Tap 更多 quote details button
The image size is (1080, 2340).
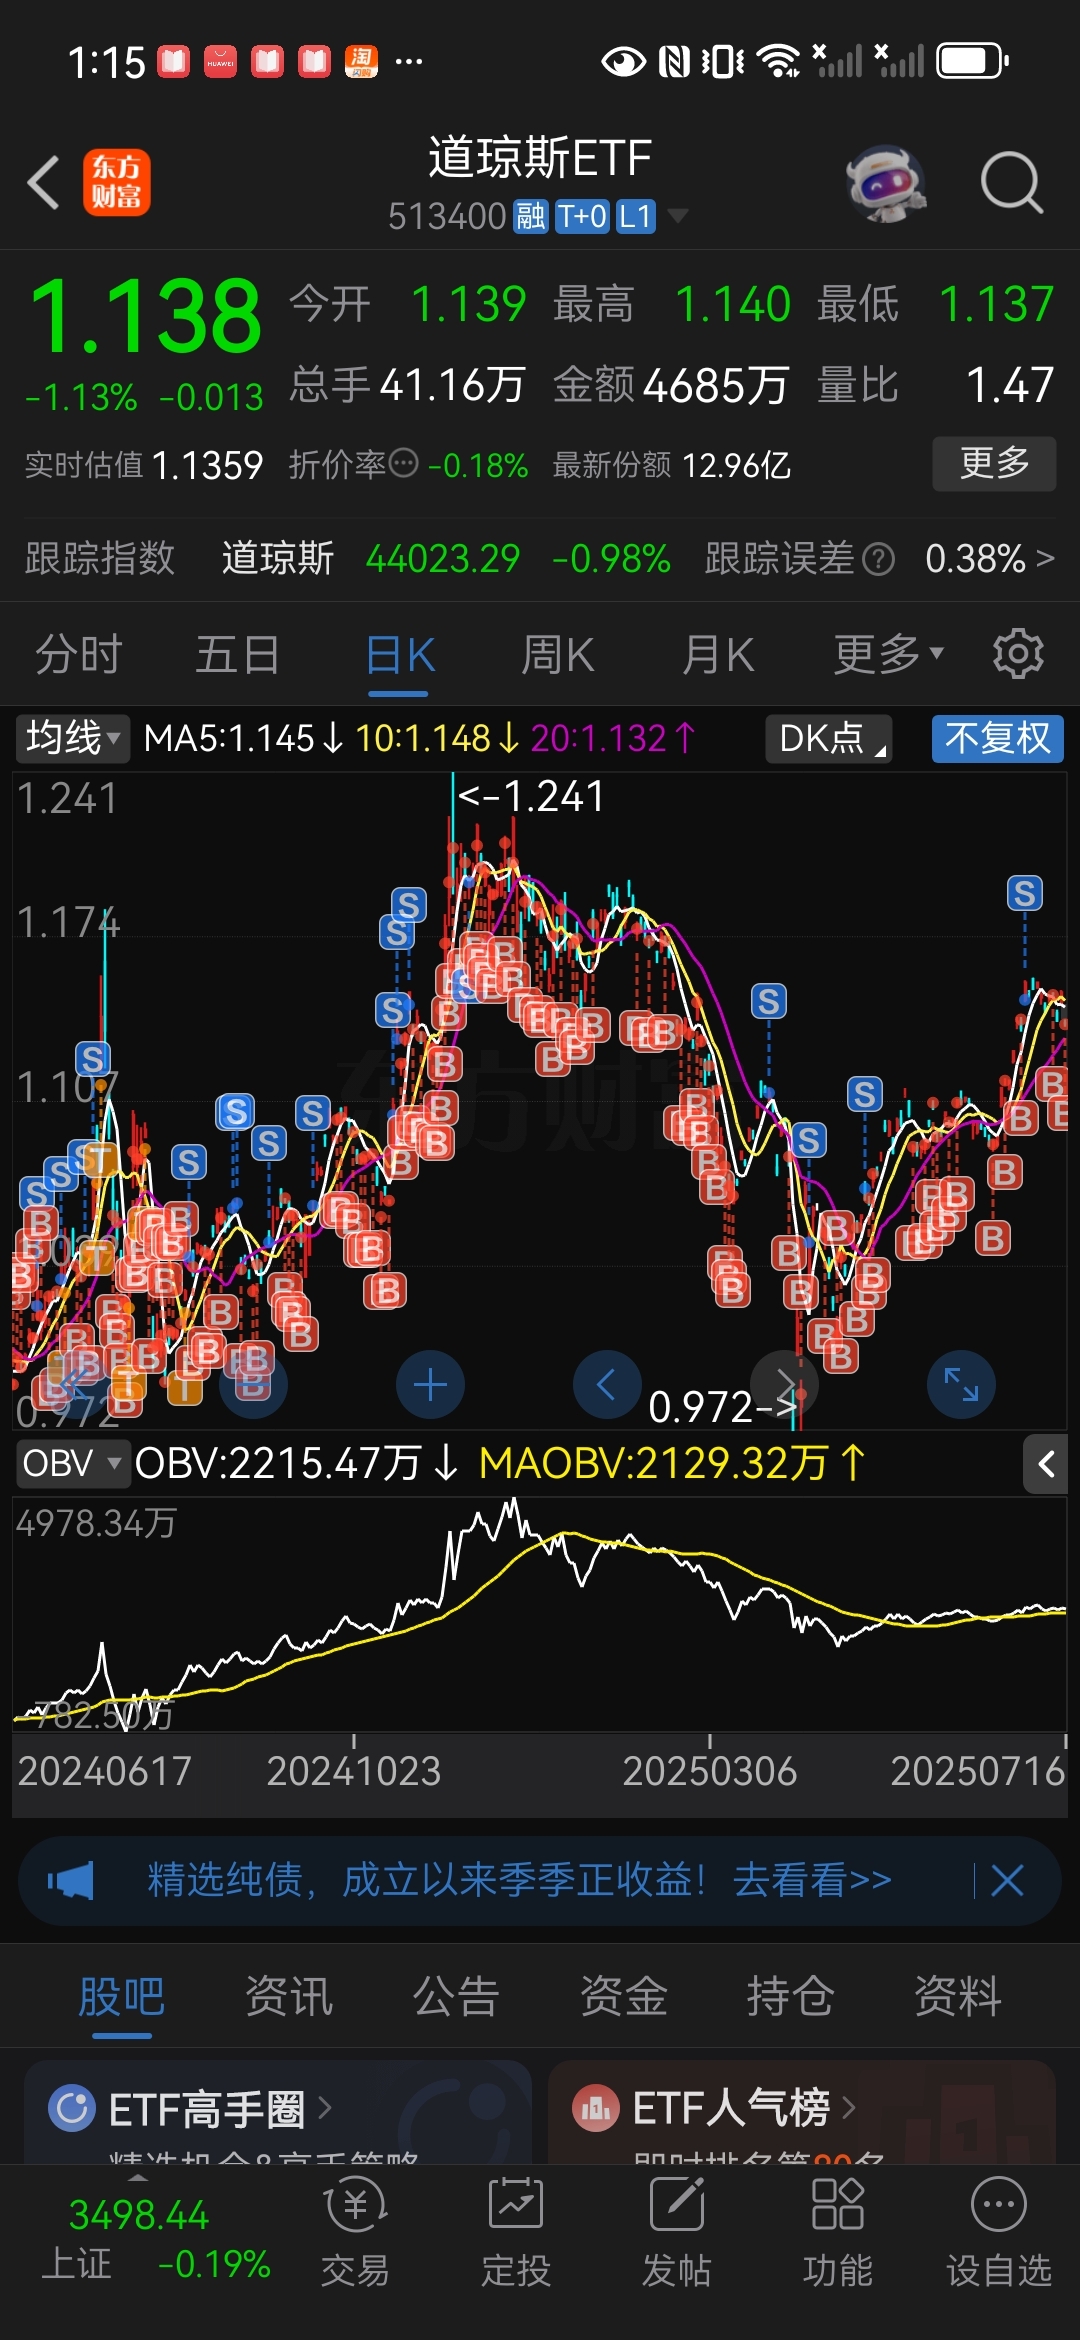click(994, 463)
